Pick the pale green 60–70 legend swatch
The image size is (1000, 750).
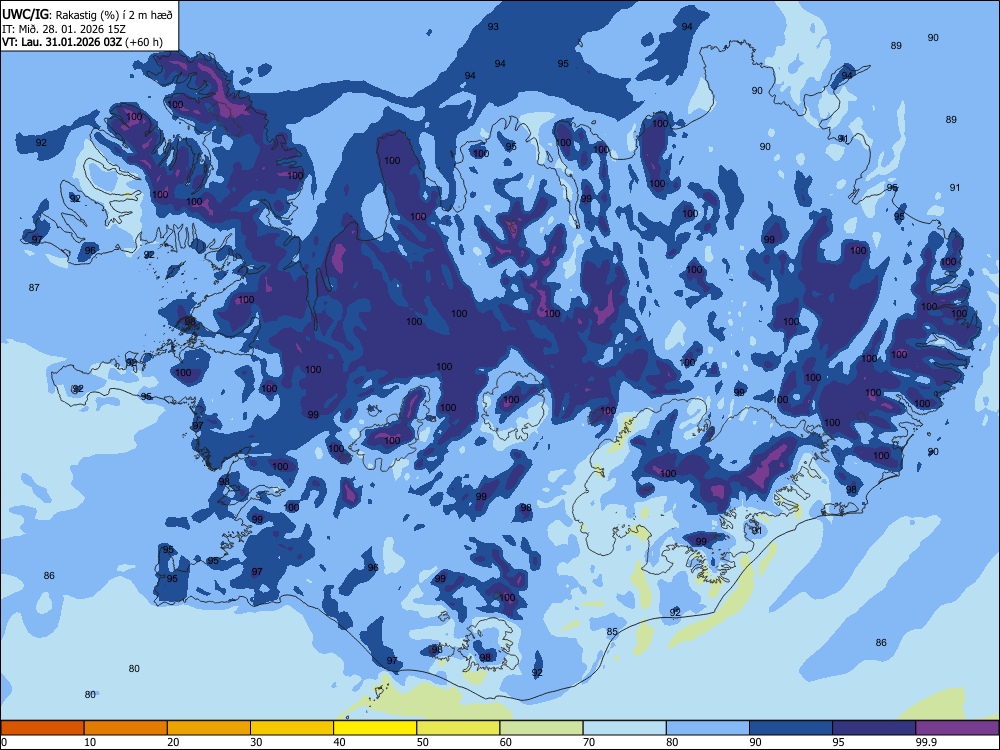point(541,728)
